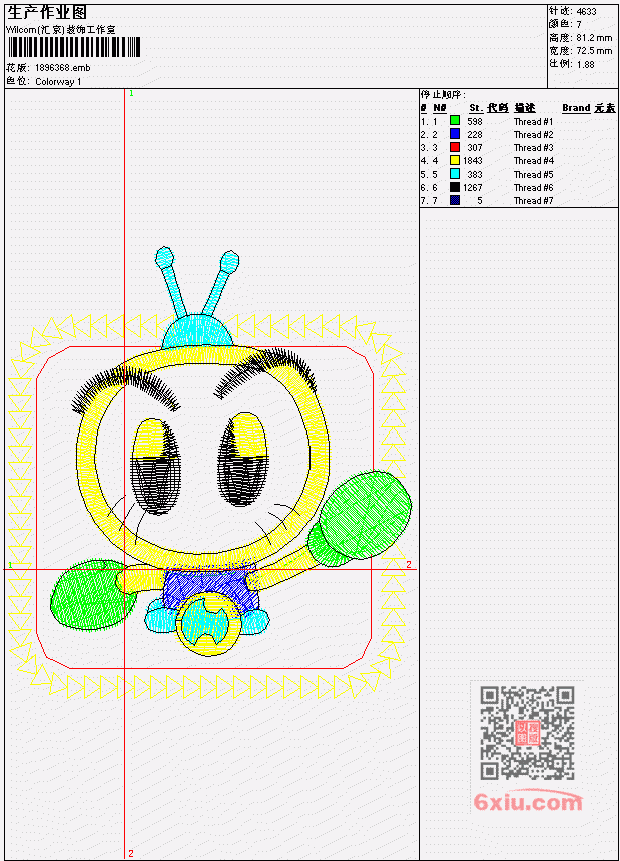Screen dimensions: 620x861
Task: Click stitch count 598 in the stop sequence
Action: click(x=475, y=121)
